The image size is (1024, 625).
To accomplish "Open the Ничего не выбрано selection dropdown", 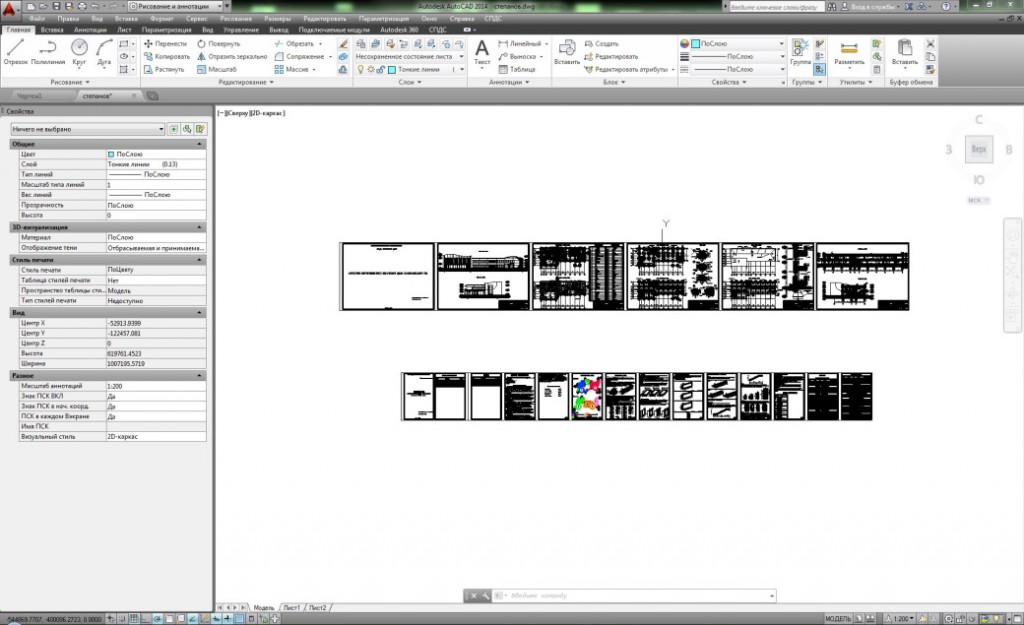I will 88,129.
